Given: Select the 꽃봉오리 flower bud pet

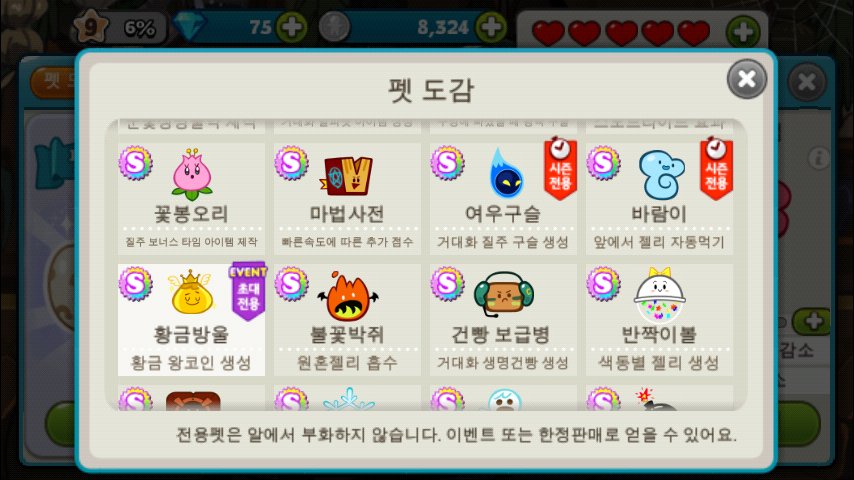Looking at the screenshot, I should point(191,199).
